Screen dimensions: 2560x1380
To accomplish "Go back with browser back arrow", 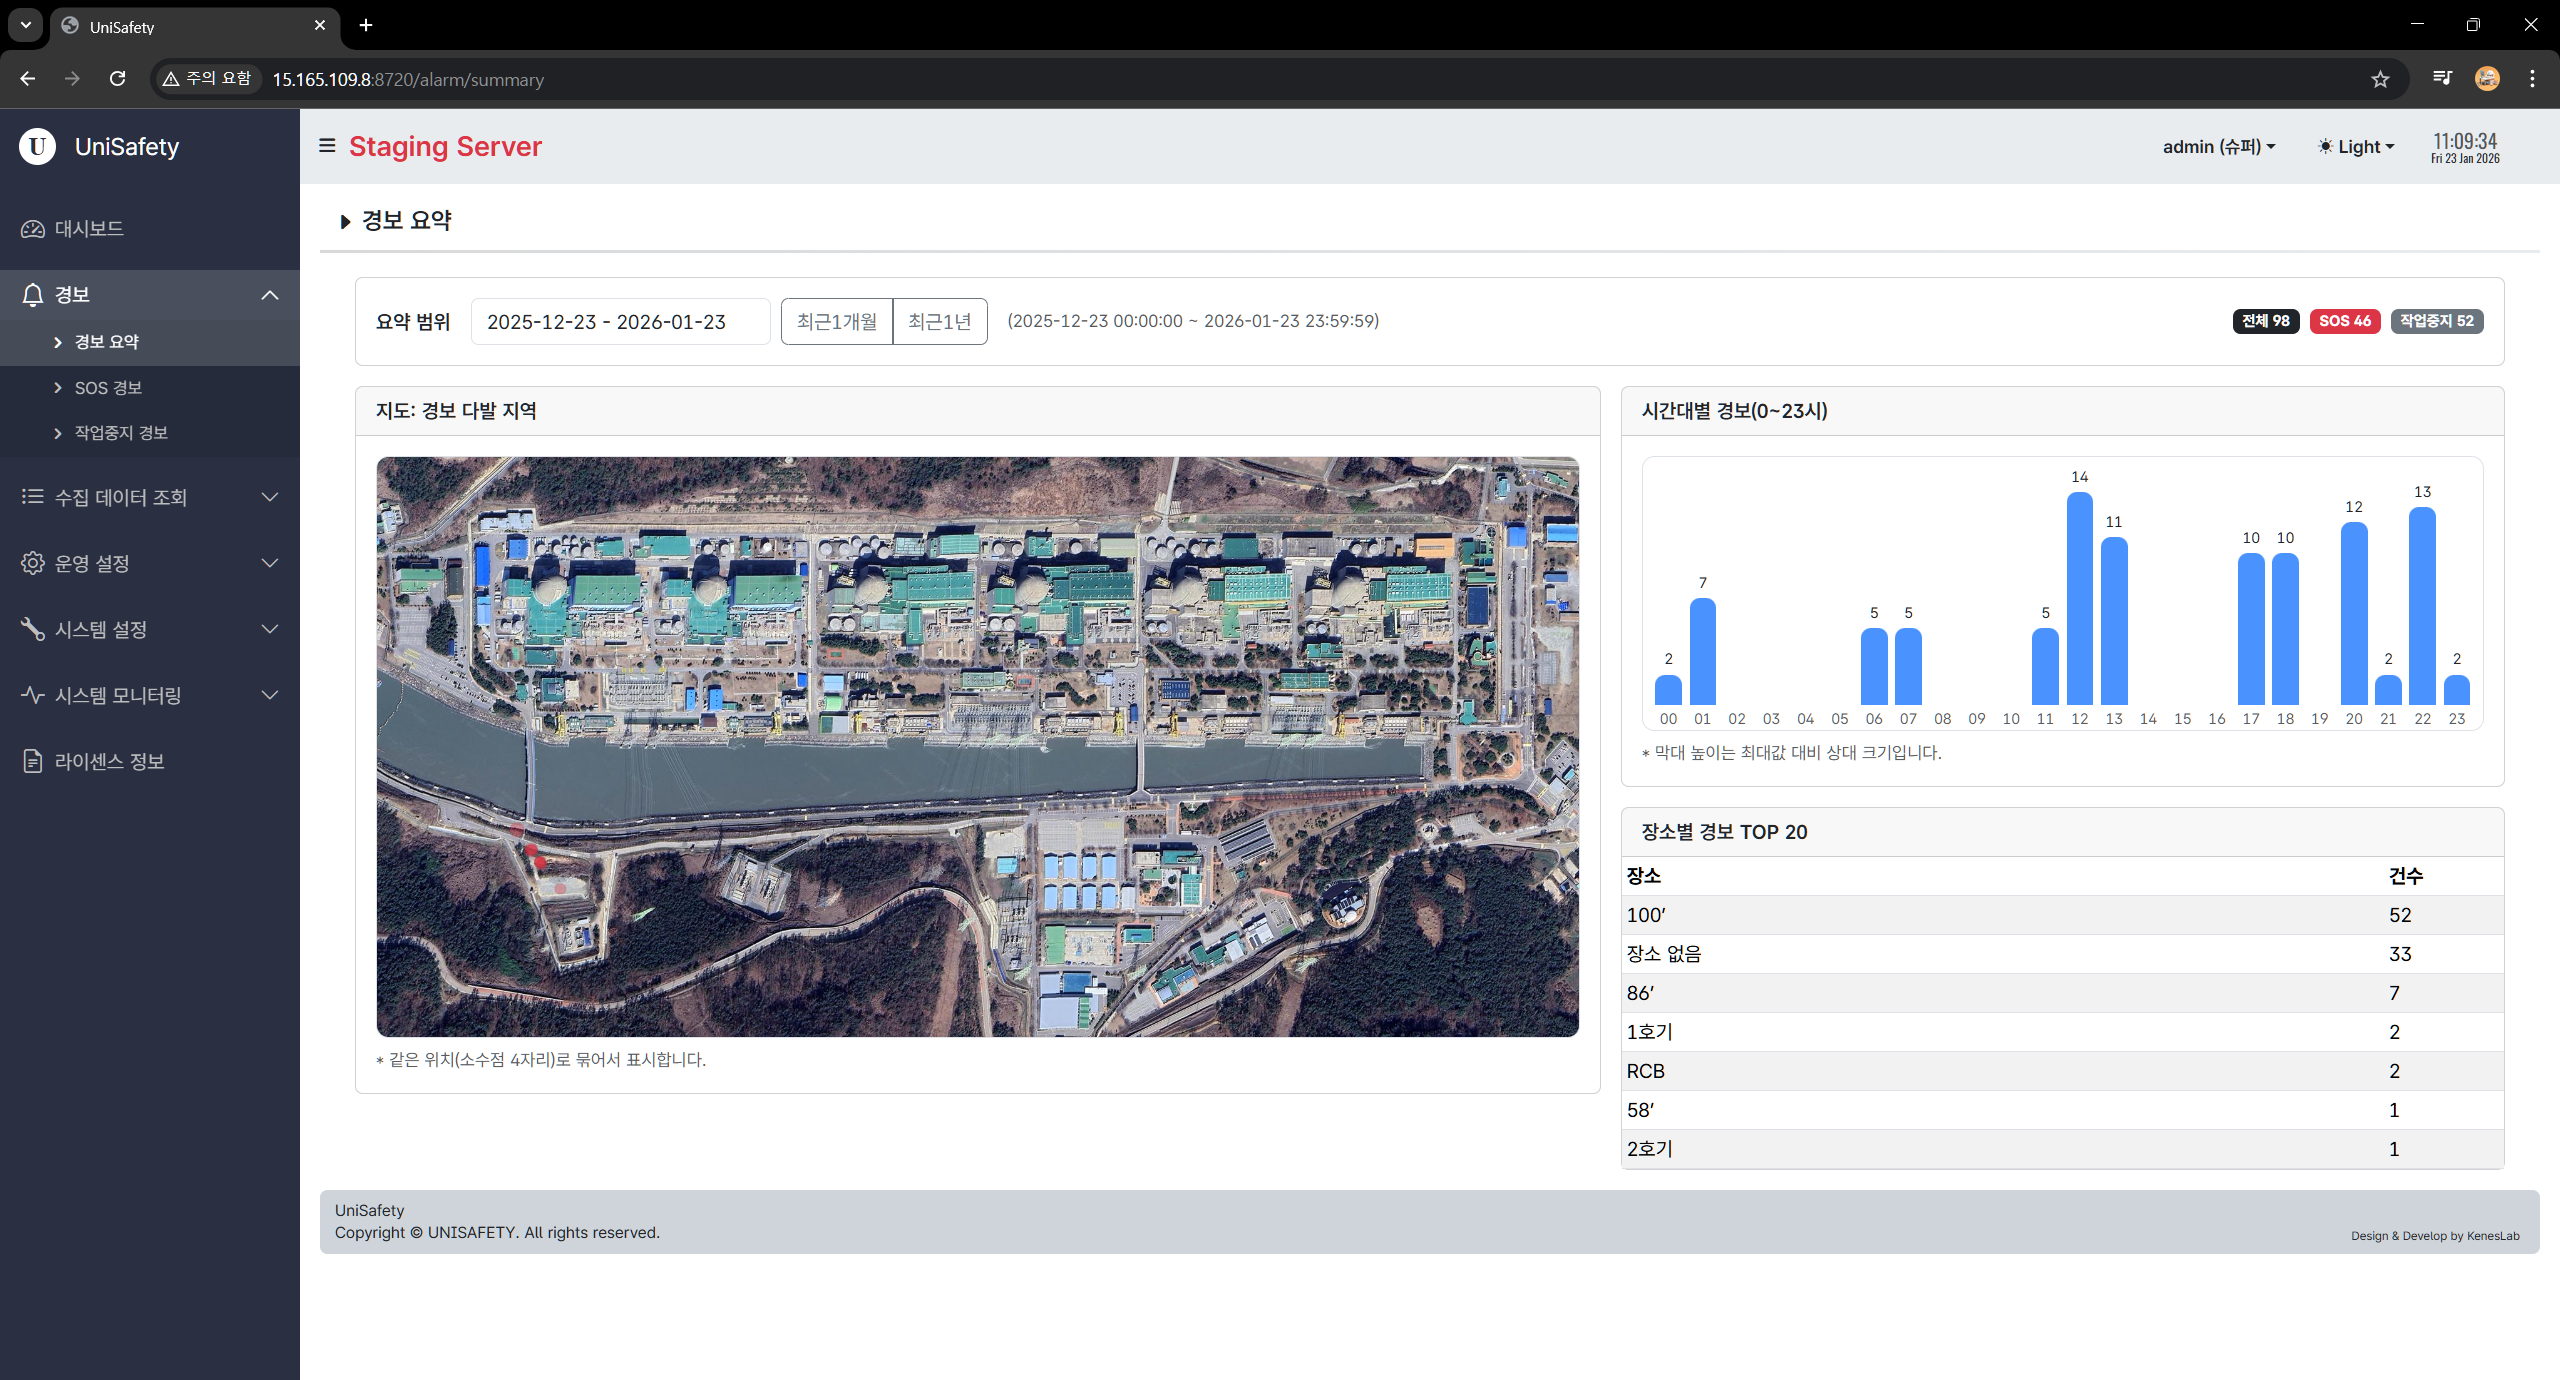I will coord(28,79).
